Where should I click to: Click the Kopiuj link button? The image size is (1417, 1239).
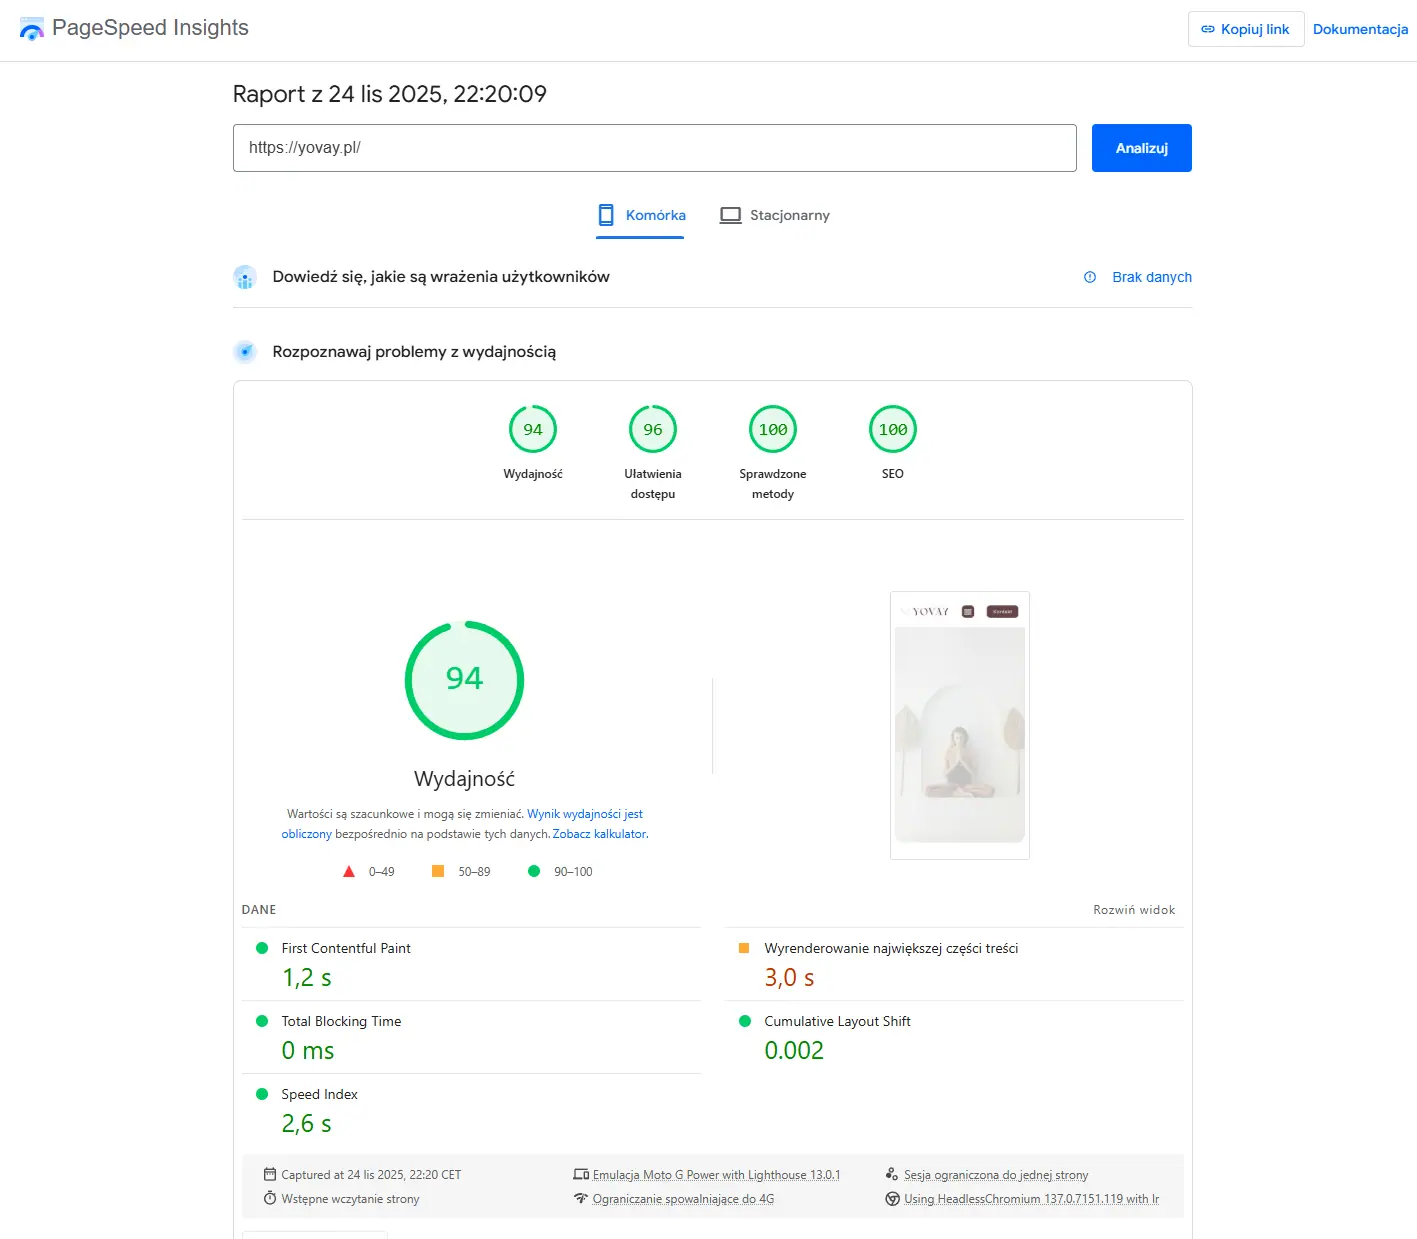[1245, 29]
